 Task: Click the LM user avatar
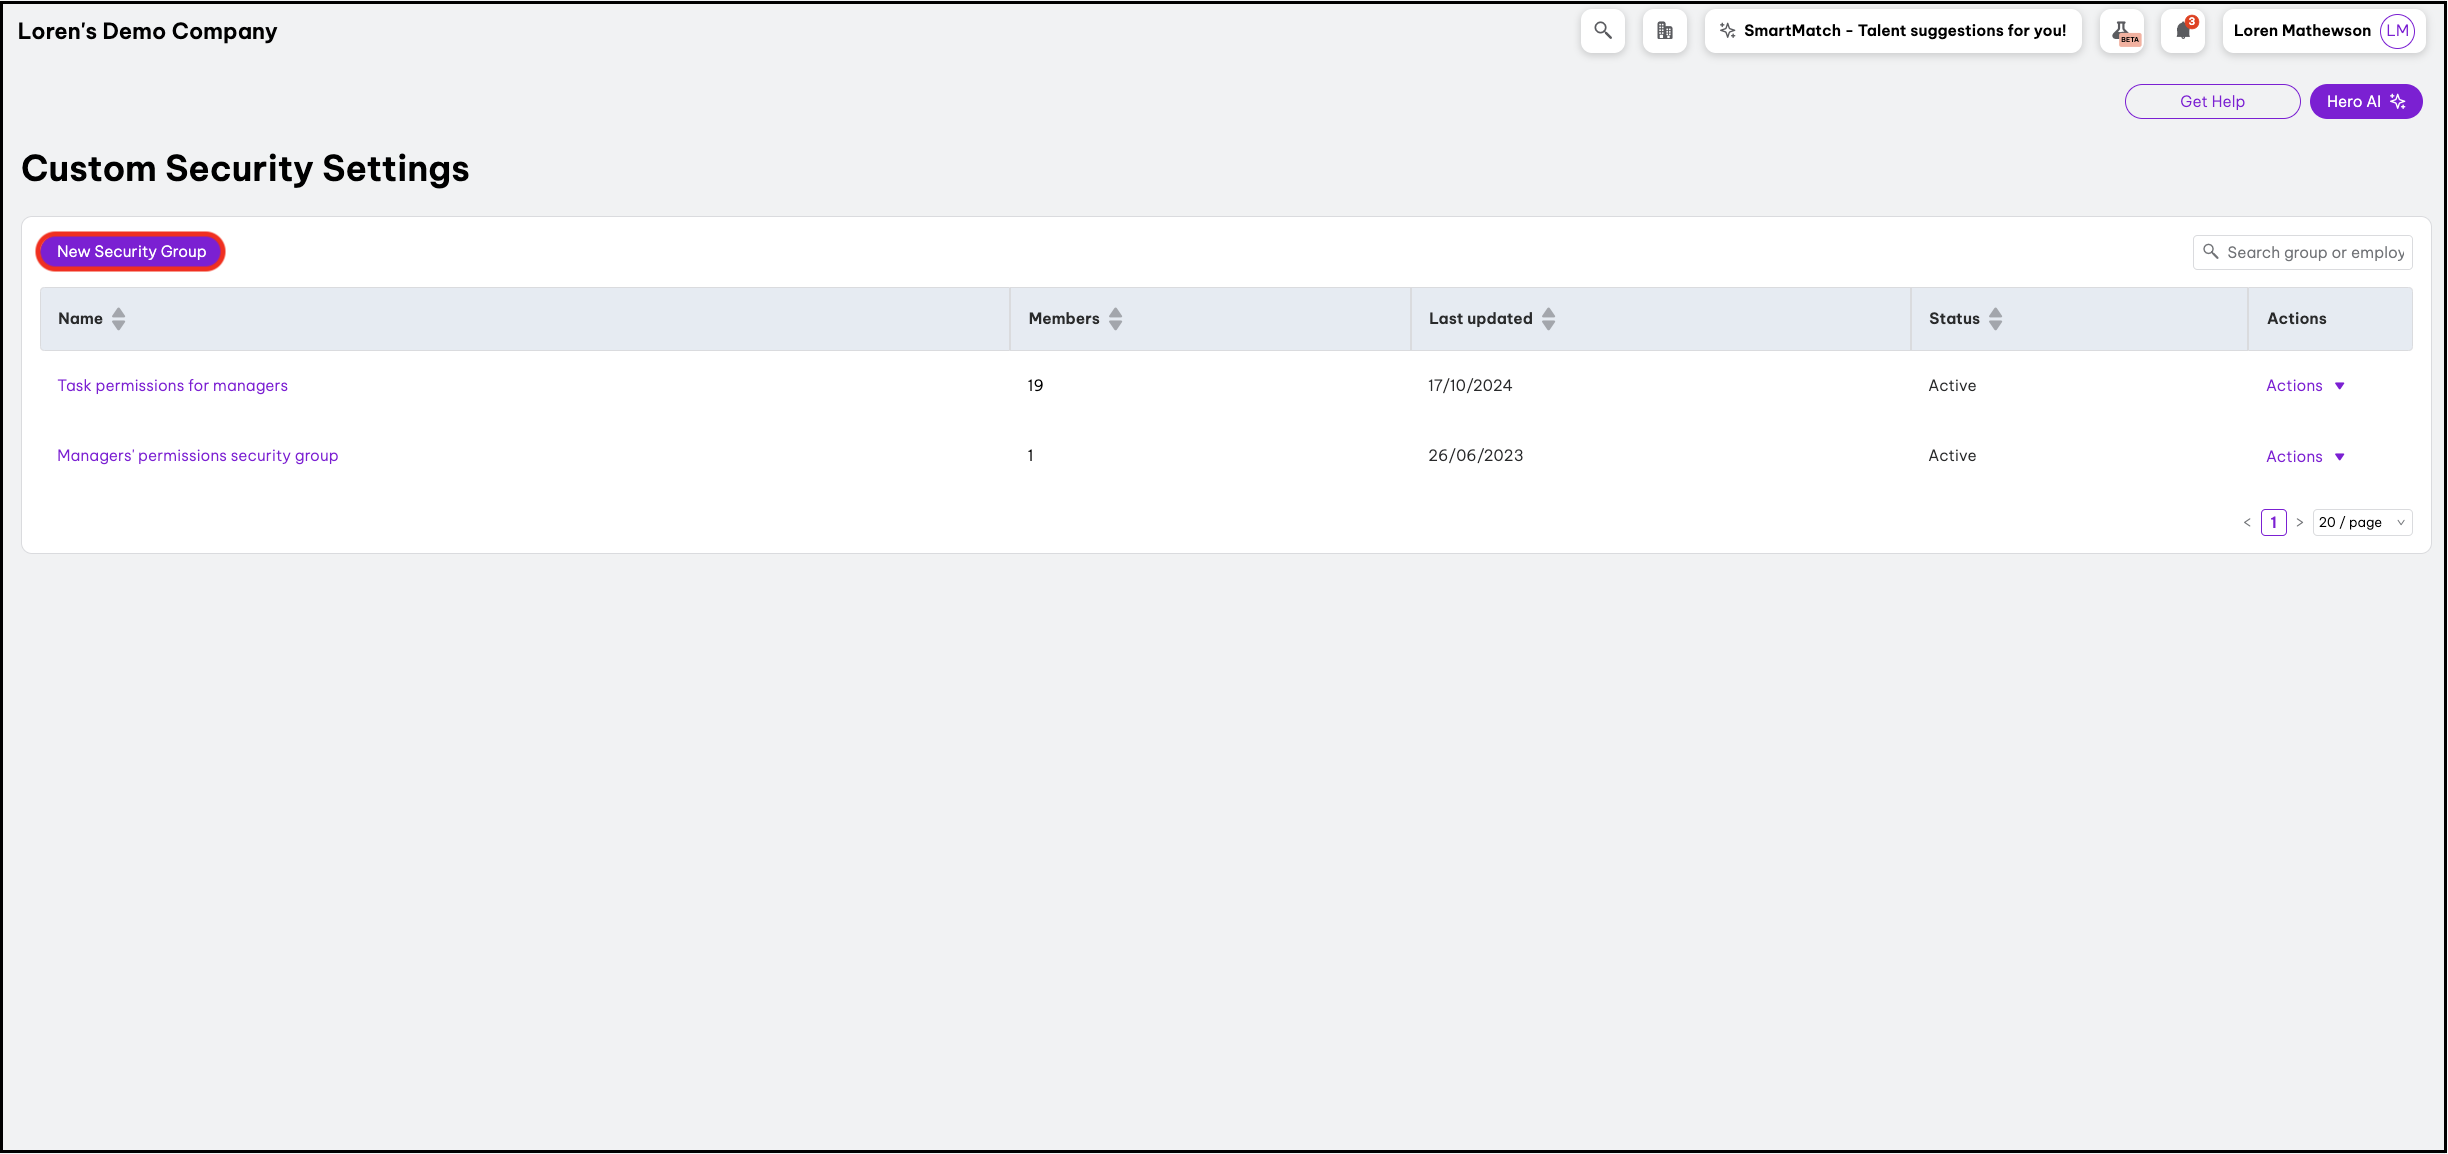click(2397, 31)
